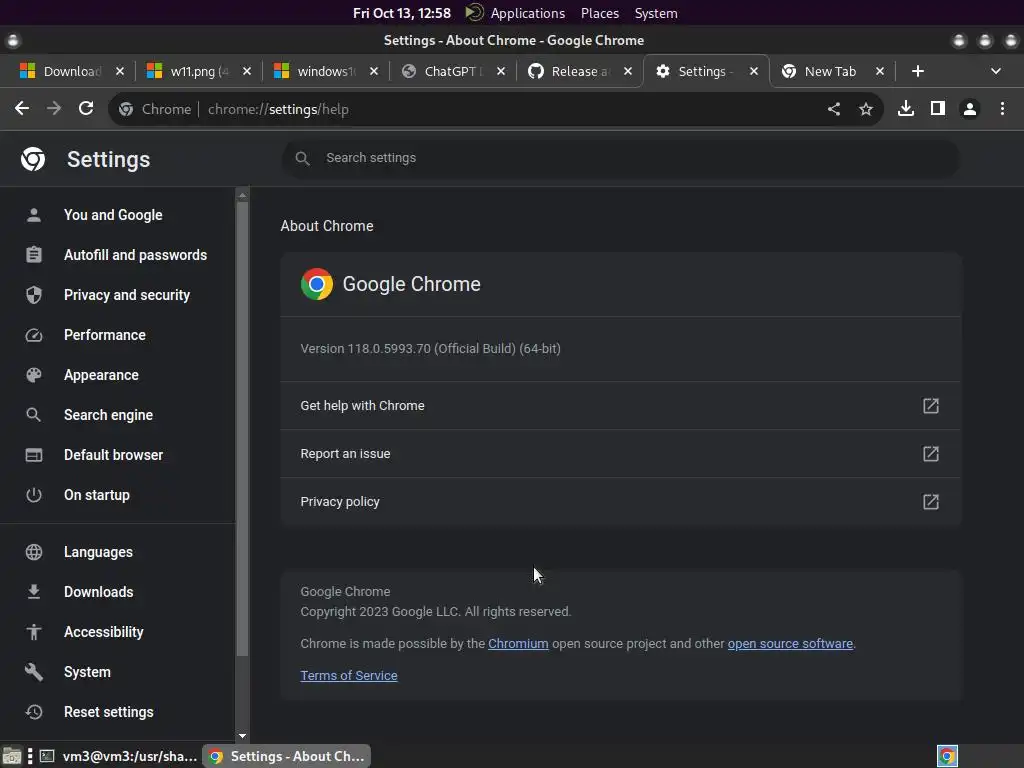Open Reset settings
The height and width of the screenshot is (768, 1024).
tap(118, 712)
